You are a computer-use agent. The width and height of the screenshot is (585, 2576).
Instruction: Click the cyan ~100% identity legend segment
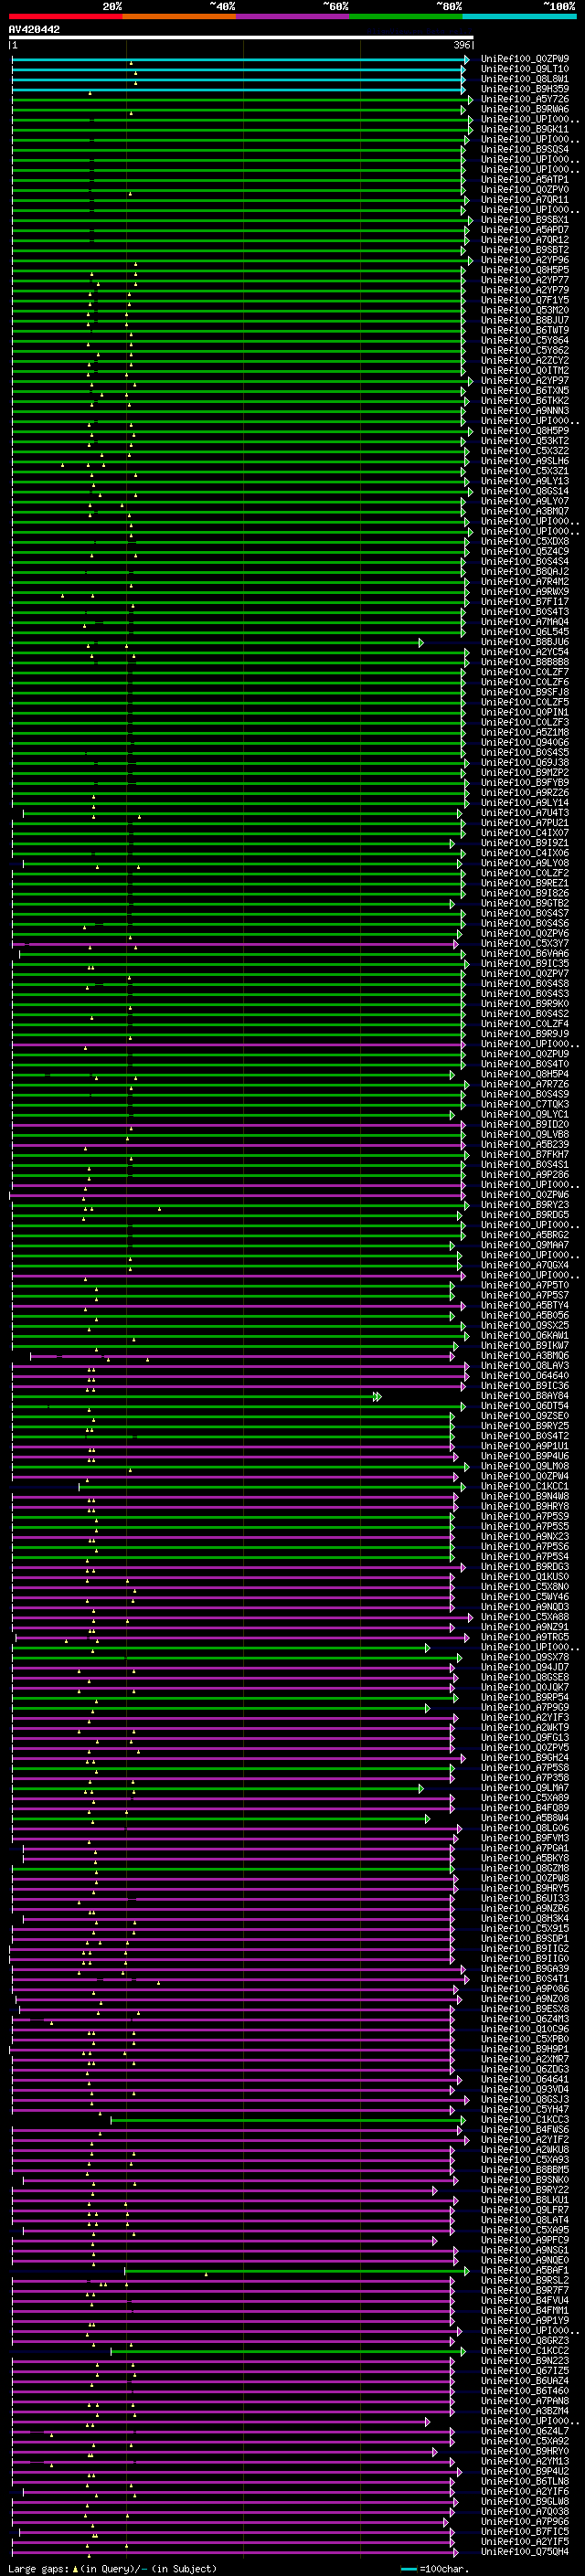pos(518,16)
